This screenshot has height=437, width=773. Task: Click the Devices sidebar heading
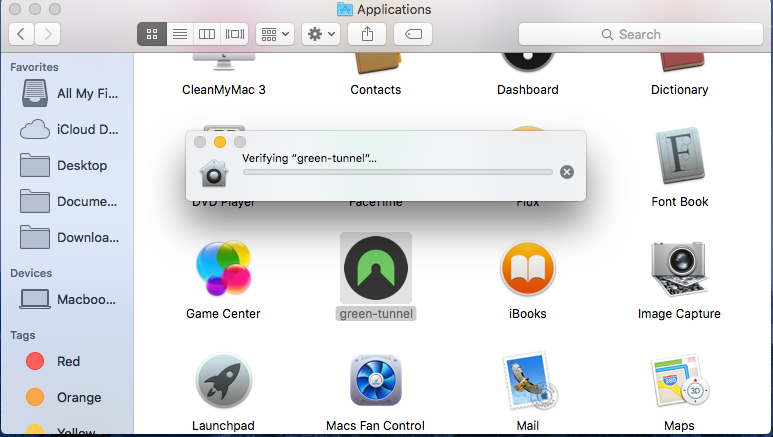click(x=31, y=273)
